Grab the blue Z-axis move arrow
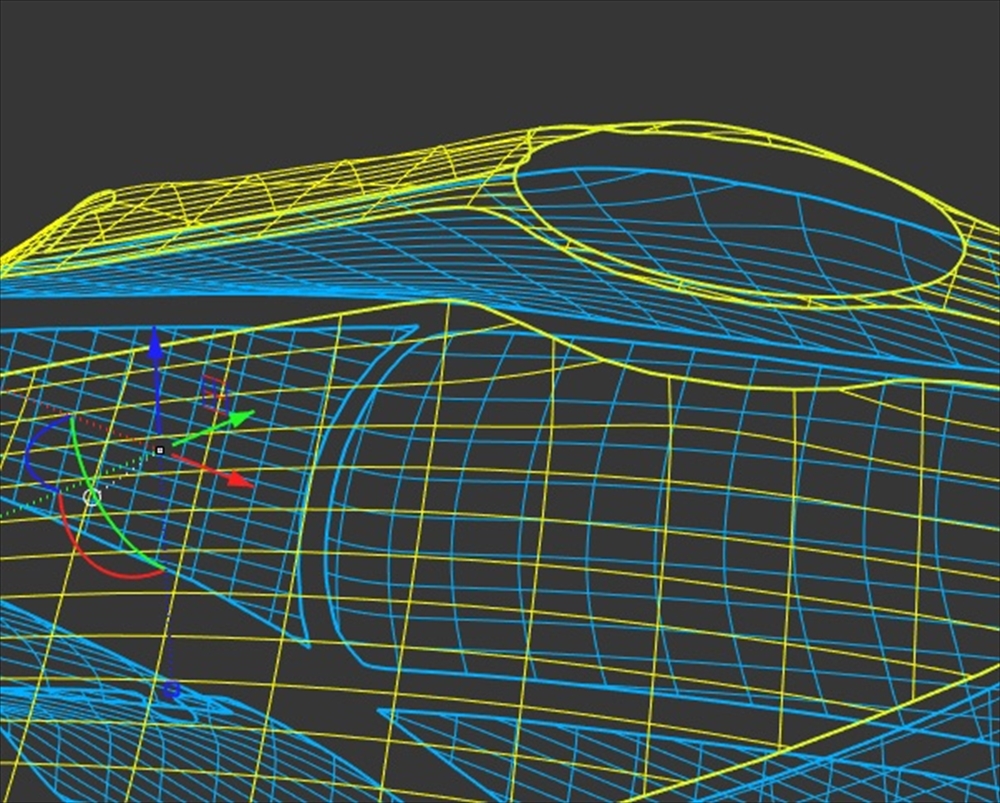1000x803 pixels. point(155,348)
